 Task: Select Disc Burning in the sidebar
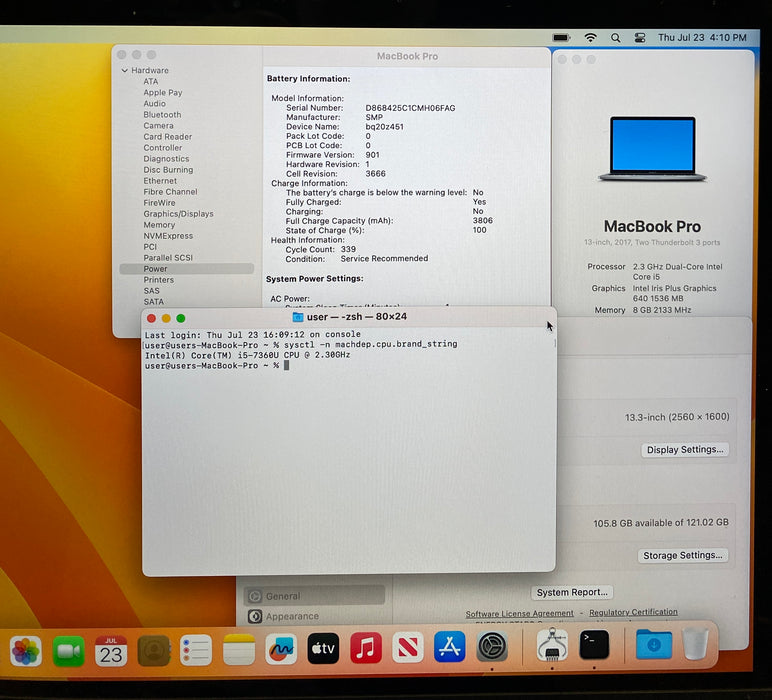tap(168, 170)
